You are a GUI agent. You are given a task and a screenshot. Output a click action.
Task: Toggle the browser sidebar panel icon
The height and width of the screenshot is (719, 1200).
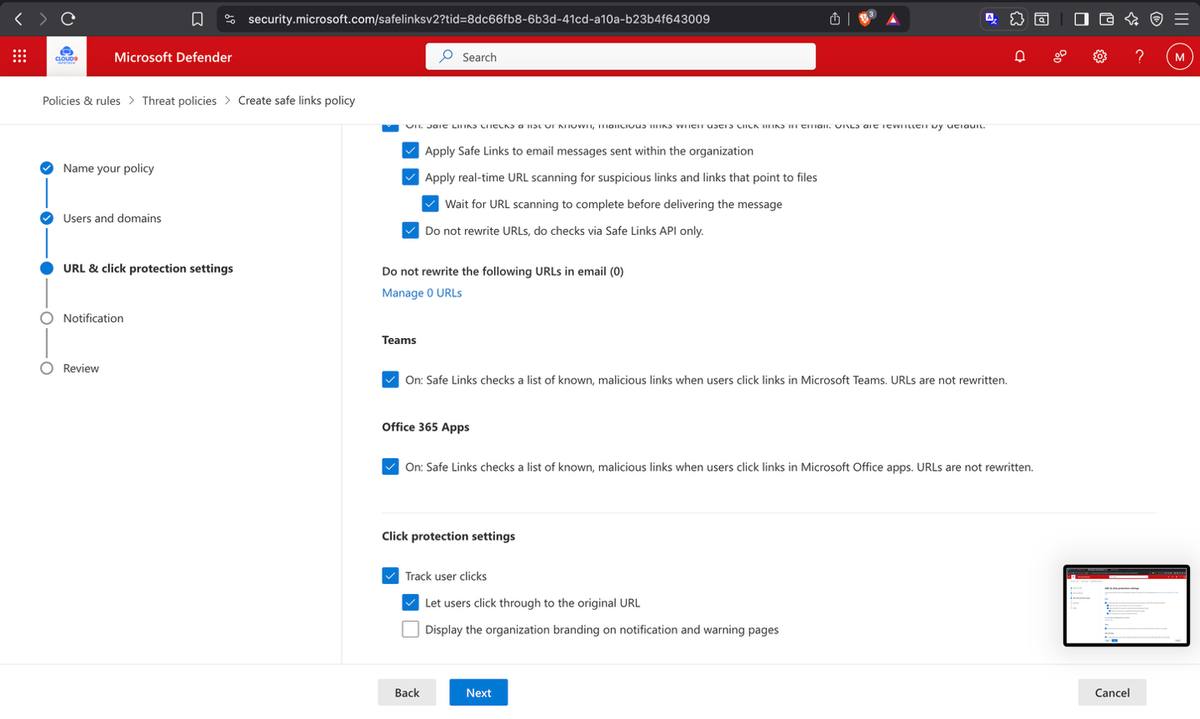pos(1082,18)
